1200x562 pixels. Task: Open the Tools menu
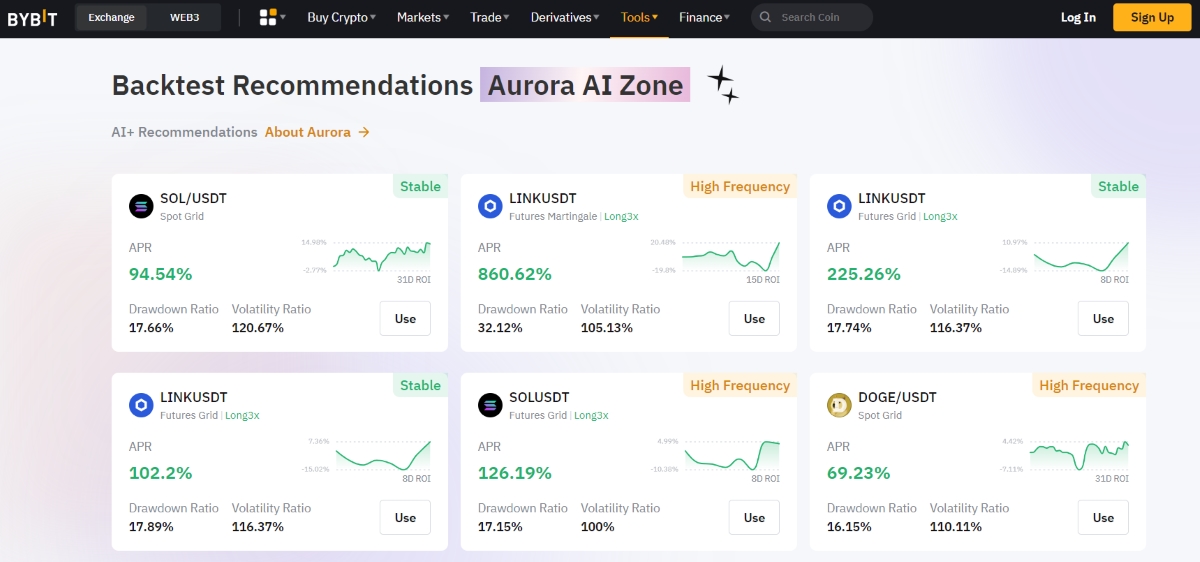639,17
